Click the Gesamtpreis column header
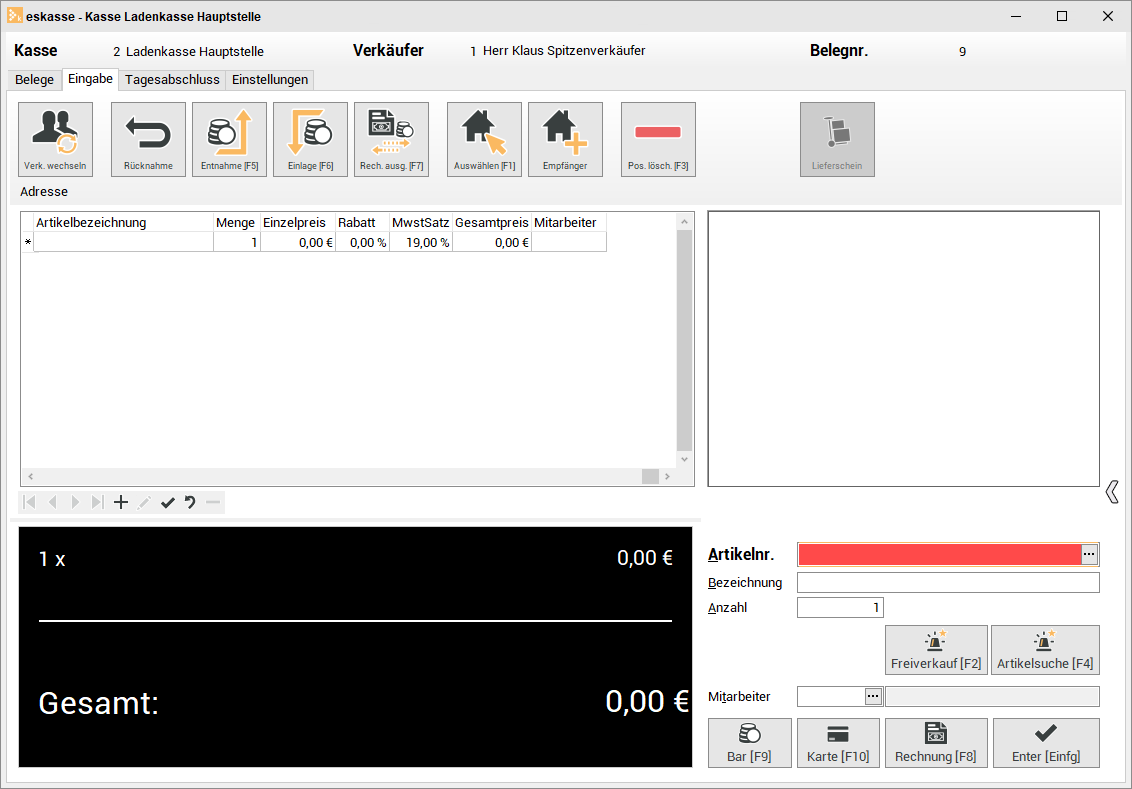This screenshot has height=789, width=1132. pyautogui.click(x=492, y=222)
